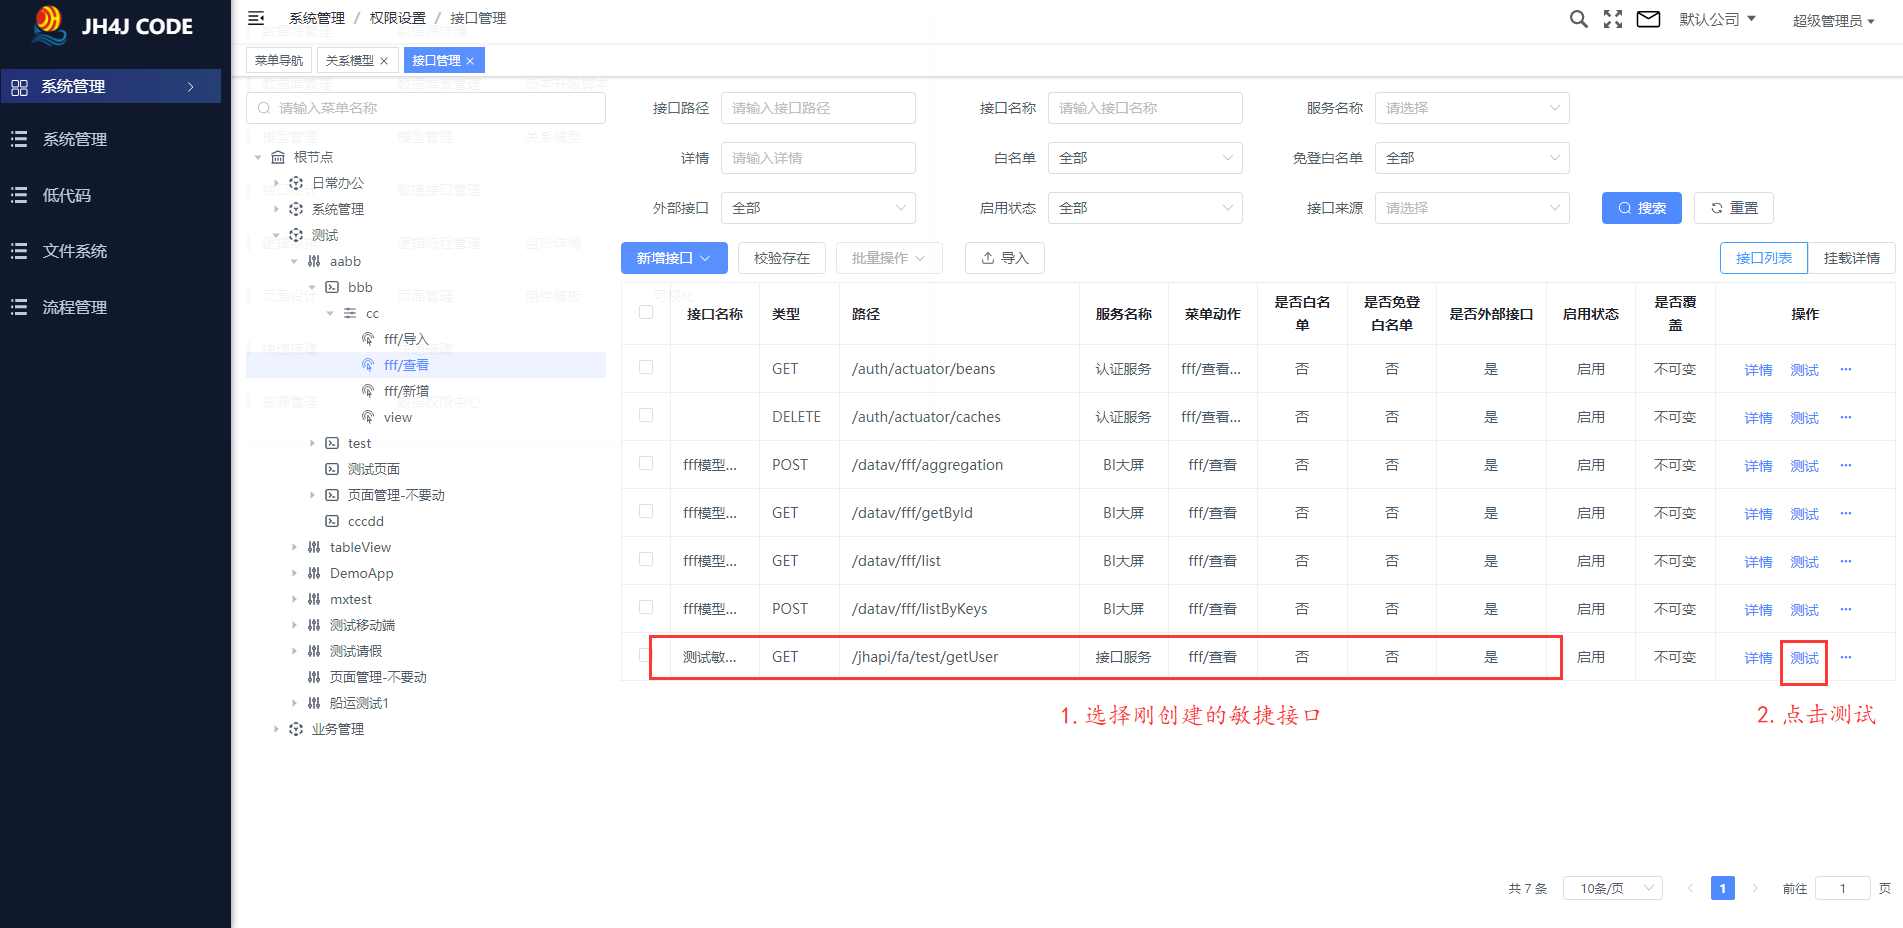
Task: Toggle the select-all checkbox in table header
Action: [646, 312]
